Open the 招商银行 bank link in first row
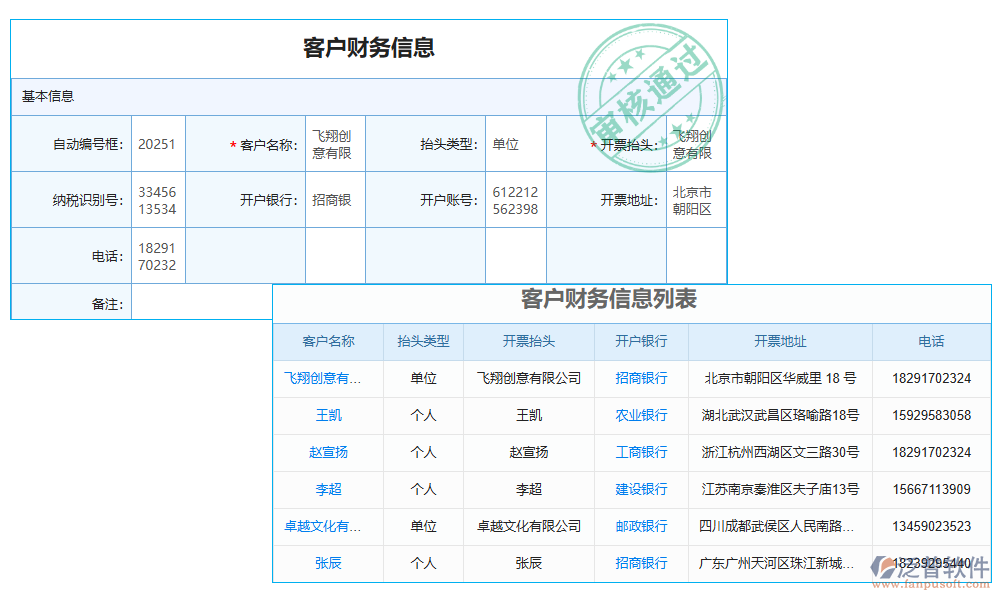 point(640,380)
